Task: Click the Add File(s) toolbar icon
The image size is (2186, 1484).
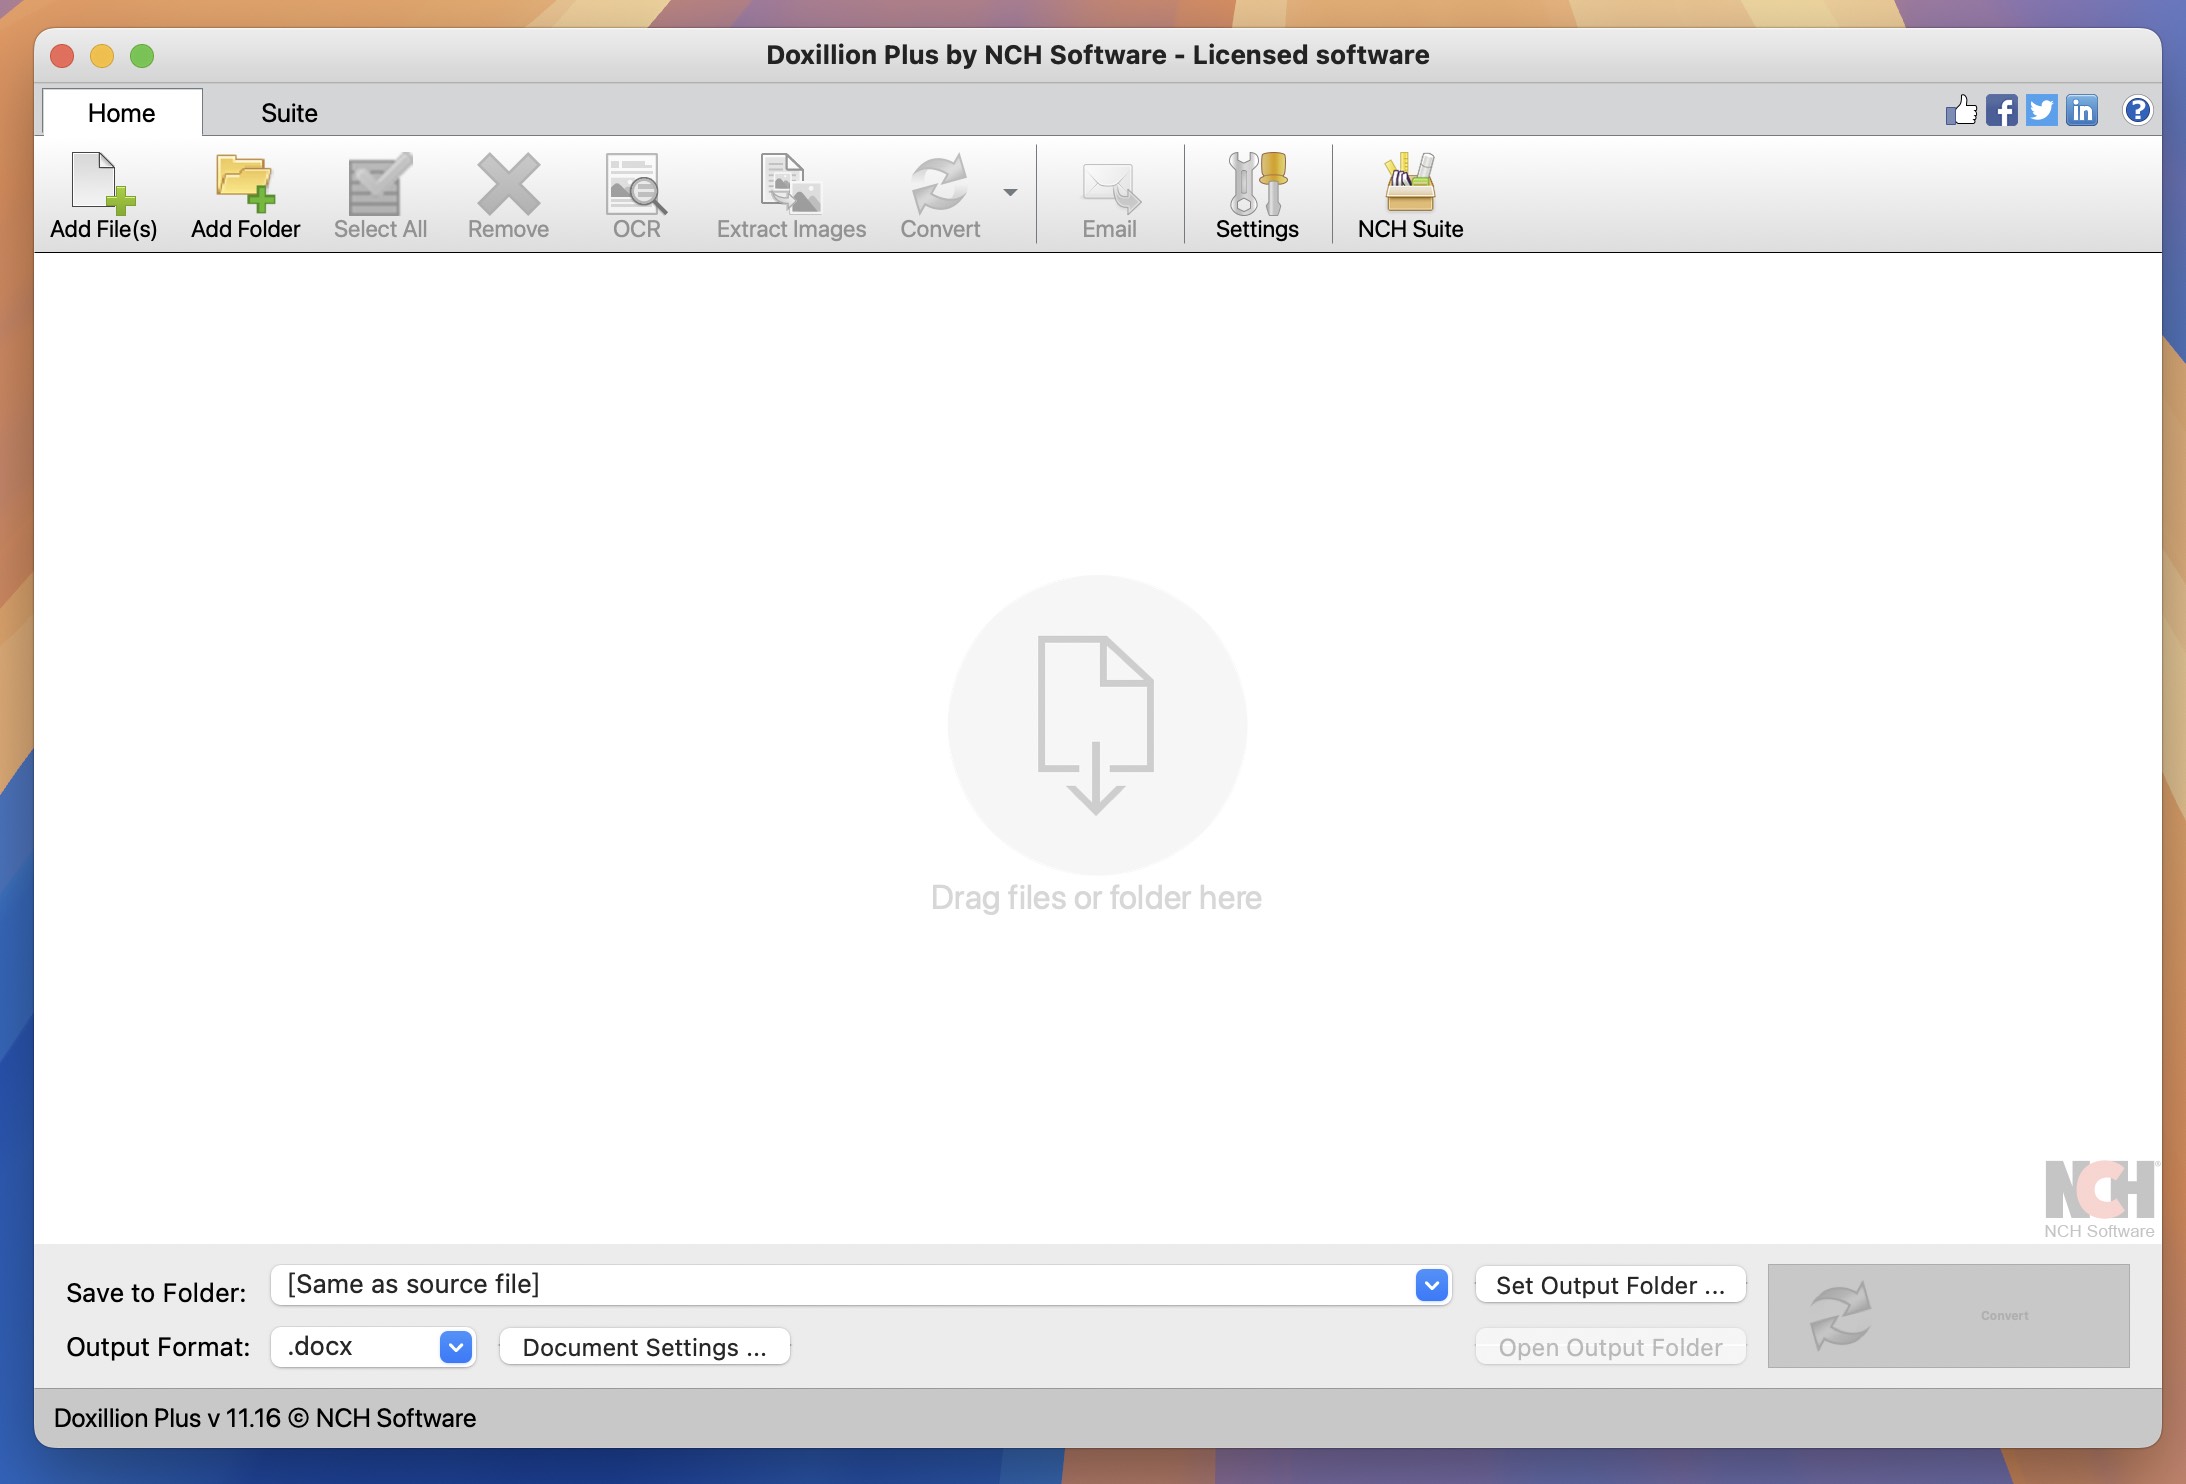Action: [103, 196]
